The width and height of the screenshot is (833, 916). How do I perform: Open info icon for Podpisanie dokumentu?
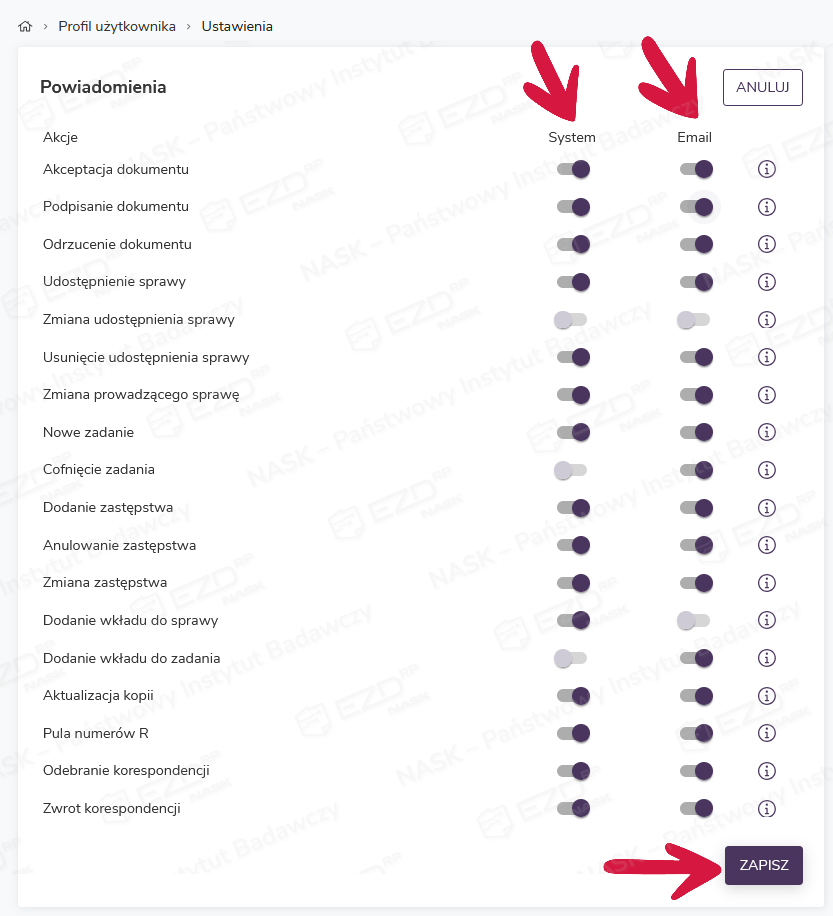point(767,207)
